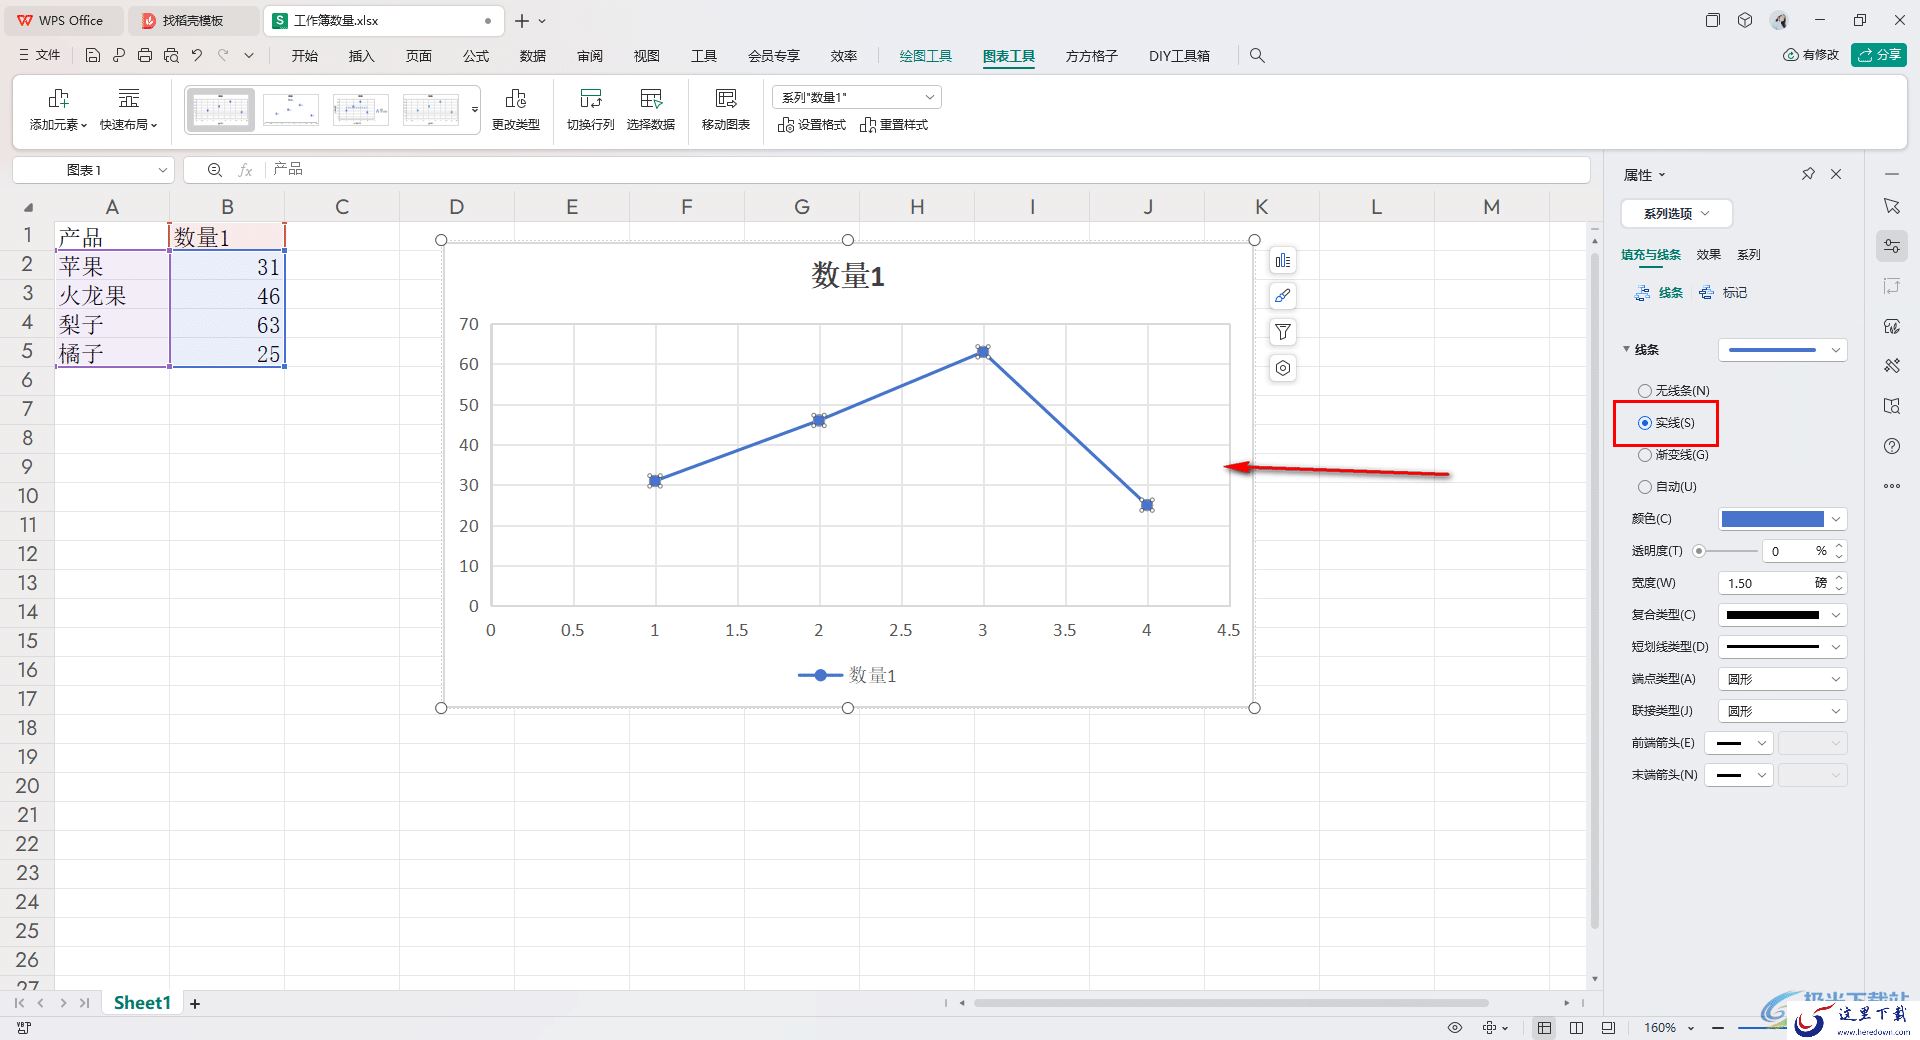Click the eye protection mode icon in status bar
This screenshot has height=1040, width=1920.
pyautogui.click(x=1455, y=1028)
